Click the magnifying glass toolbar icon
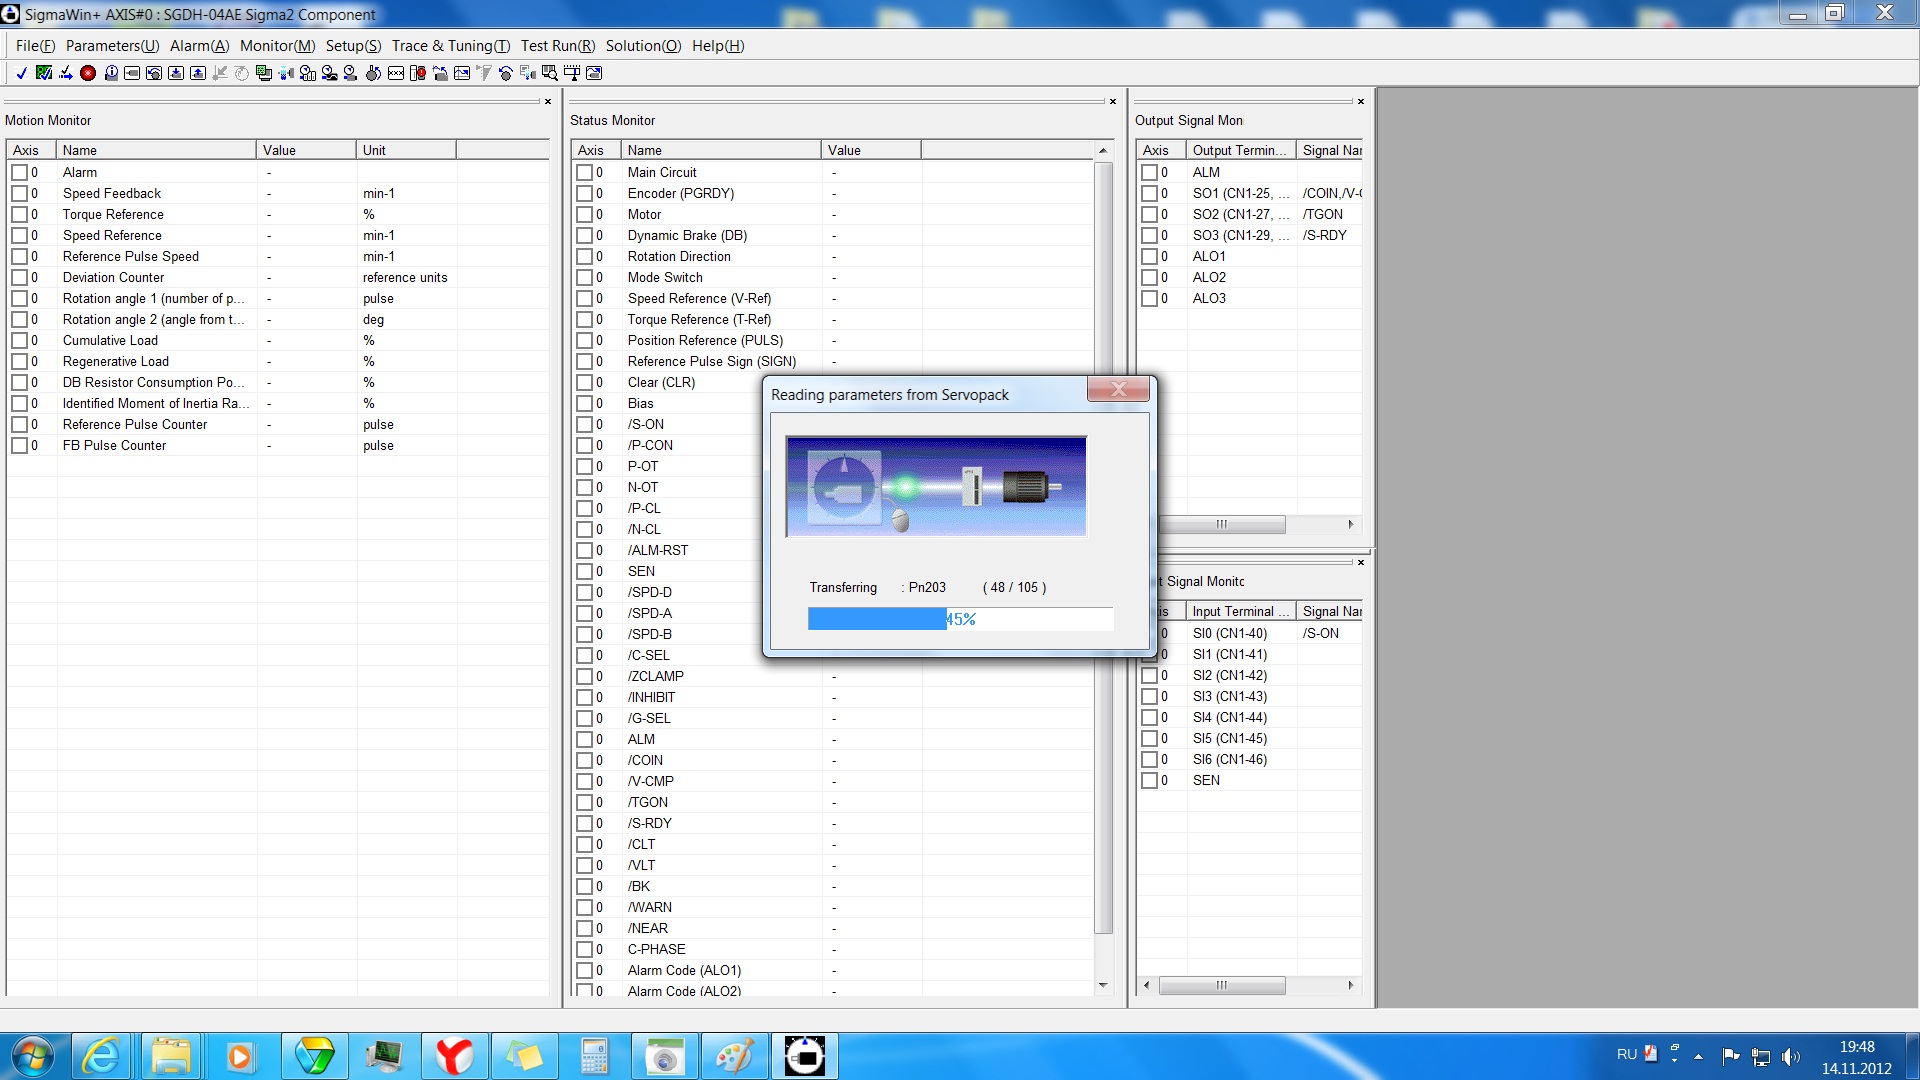1920x1080 pixels. coord(549,73)
